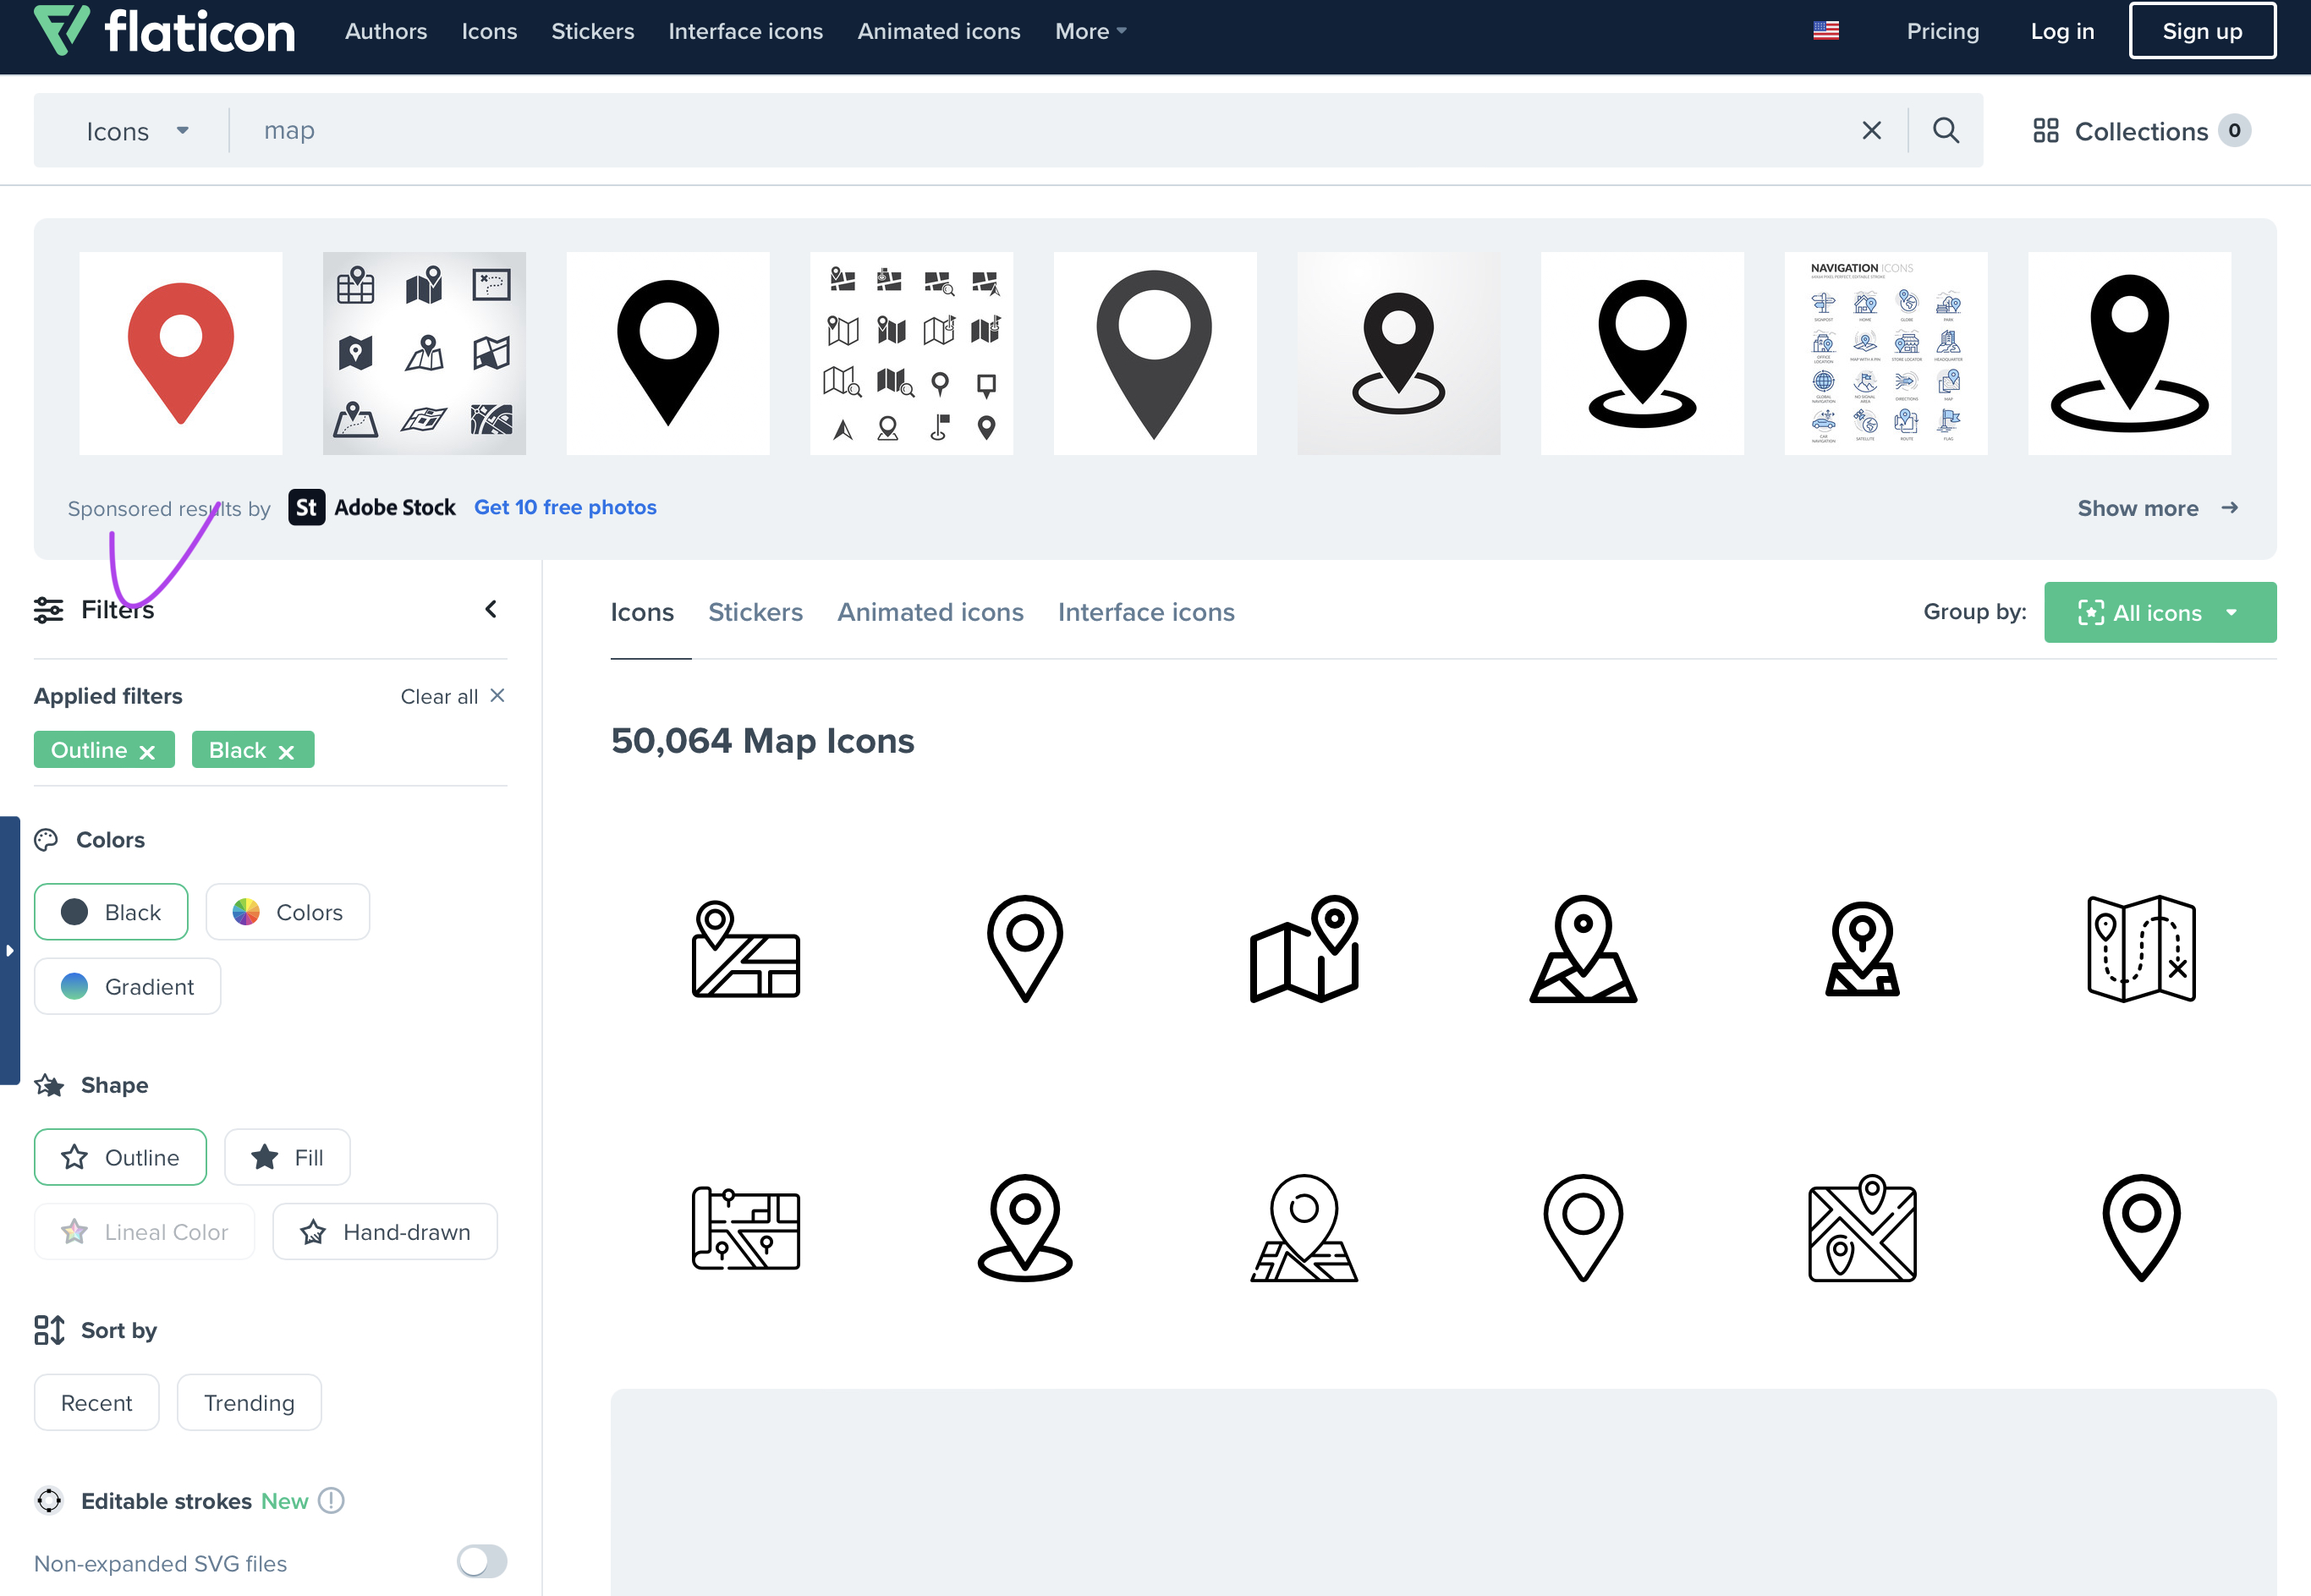
Task: Enable Non-expanded SVG files switch
Action: click(x=482, y=1561)
